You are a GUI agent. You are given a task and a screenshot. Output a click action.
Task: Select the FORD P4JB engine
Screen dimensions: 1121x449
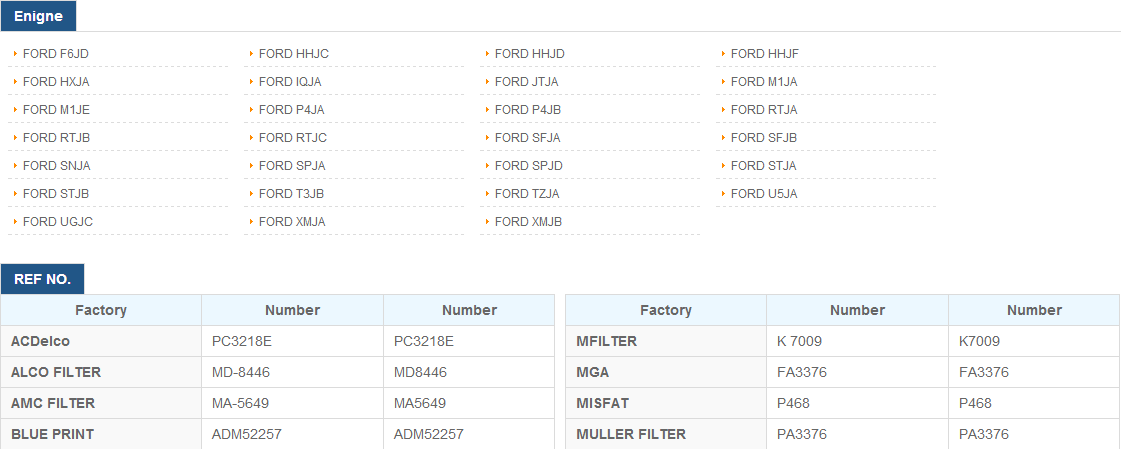tap(528, 110)
